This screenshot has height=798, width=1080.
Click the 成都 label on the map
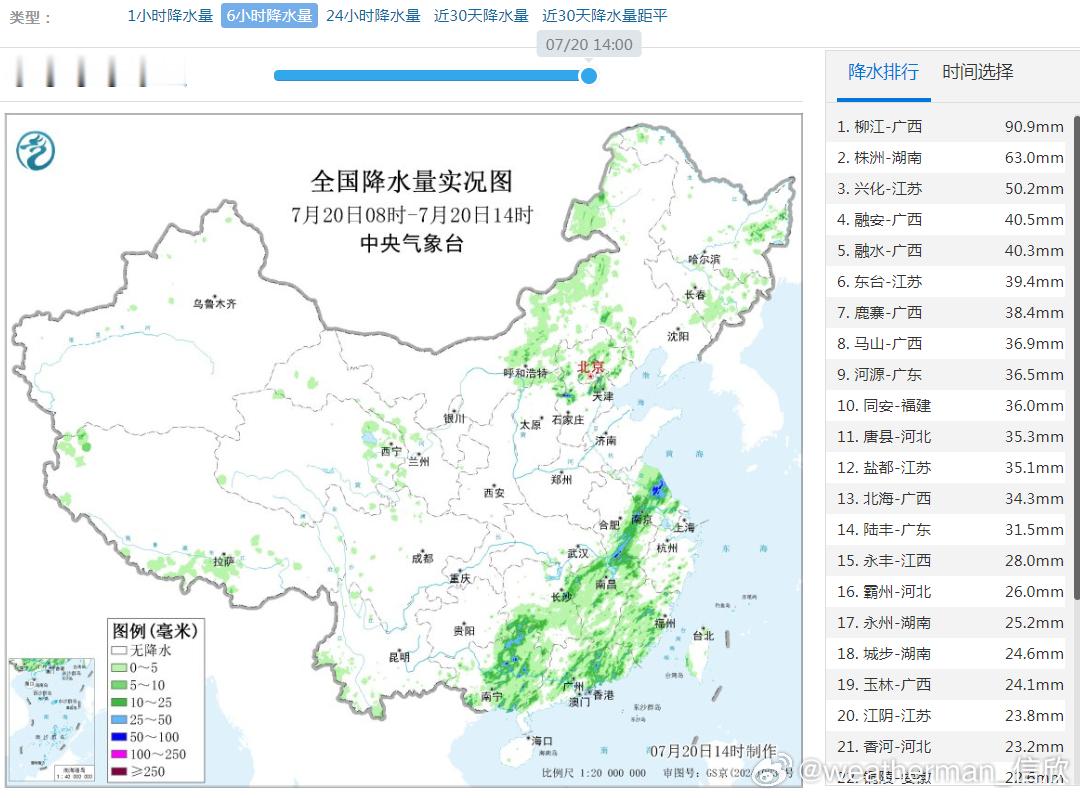coord(422,558)
